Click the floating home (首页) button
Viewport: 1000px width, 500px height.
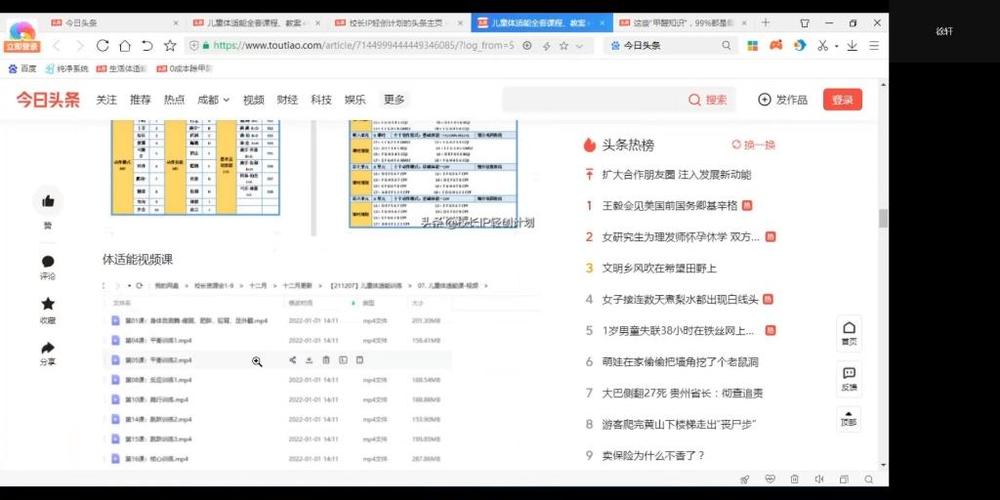click(x=849, y=334)
